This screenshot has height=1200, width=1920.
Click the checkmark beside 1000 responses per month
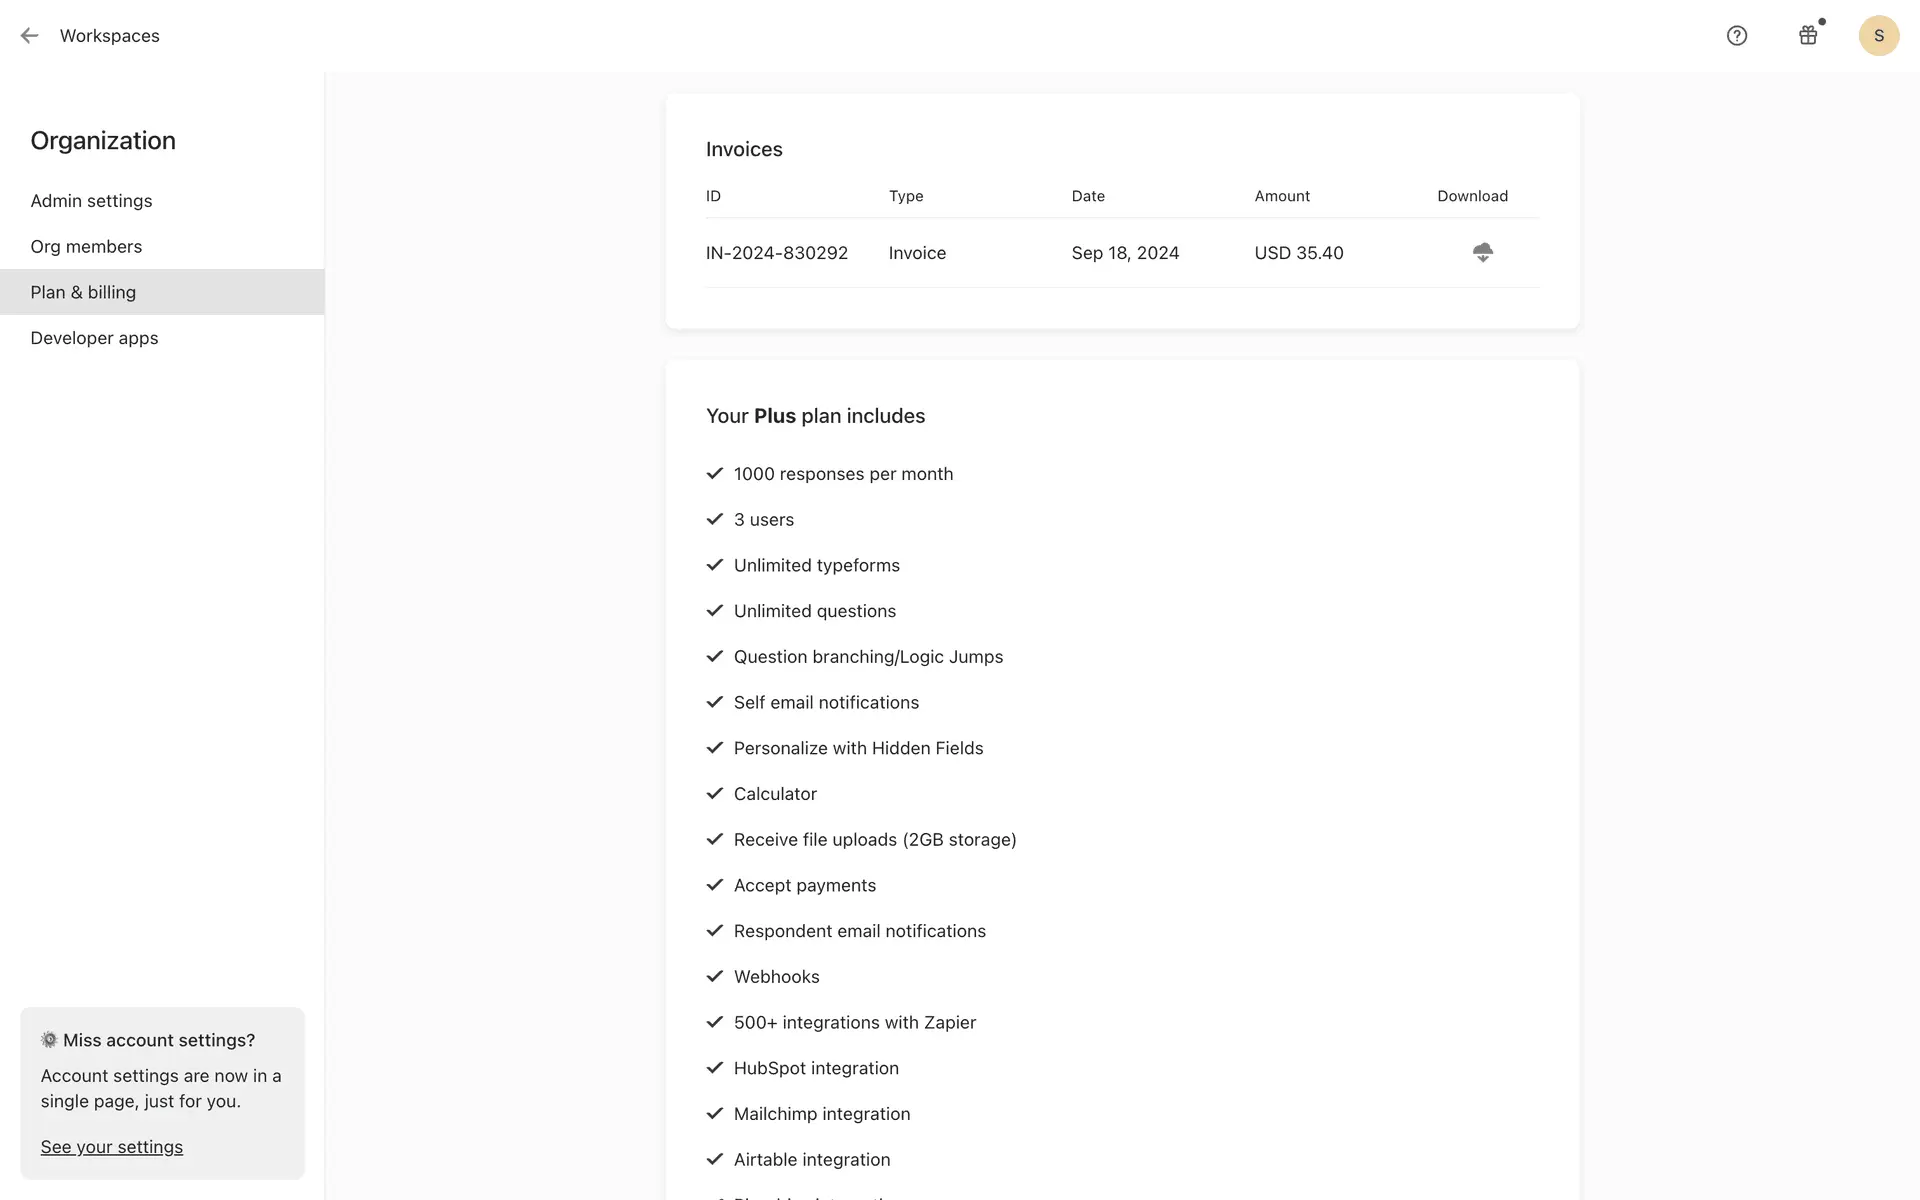coord(715,474)
